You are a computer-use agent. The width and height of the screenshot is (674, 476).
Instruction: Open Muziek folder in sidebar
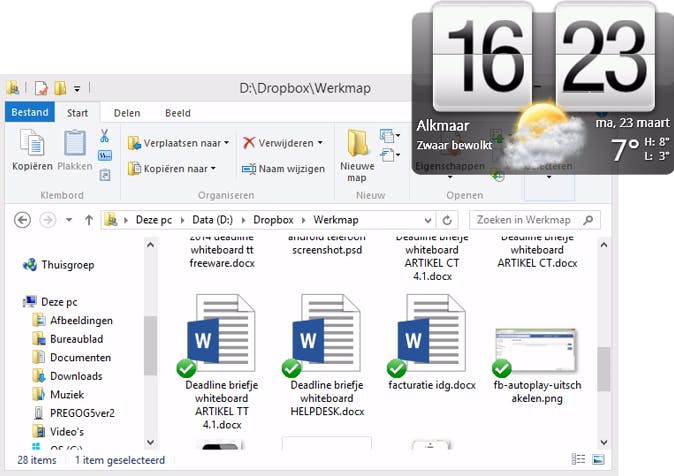(x=58, y=394)
